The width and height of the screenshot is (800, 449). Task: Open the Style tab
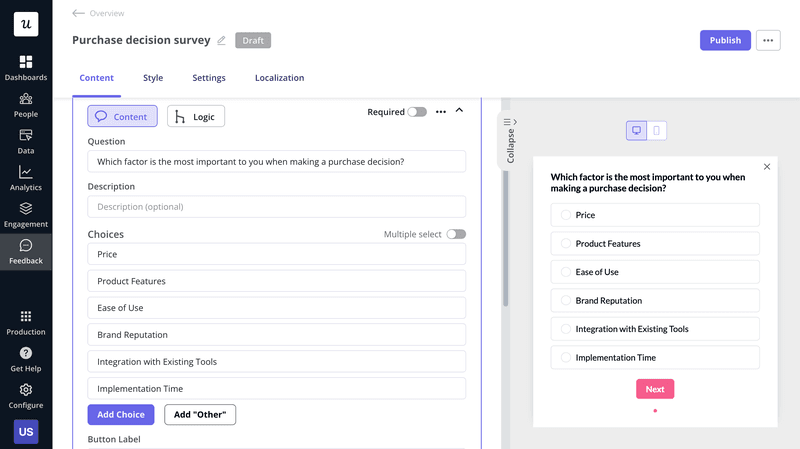coord(153,78)
